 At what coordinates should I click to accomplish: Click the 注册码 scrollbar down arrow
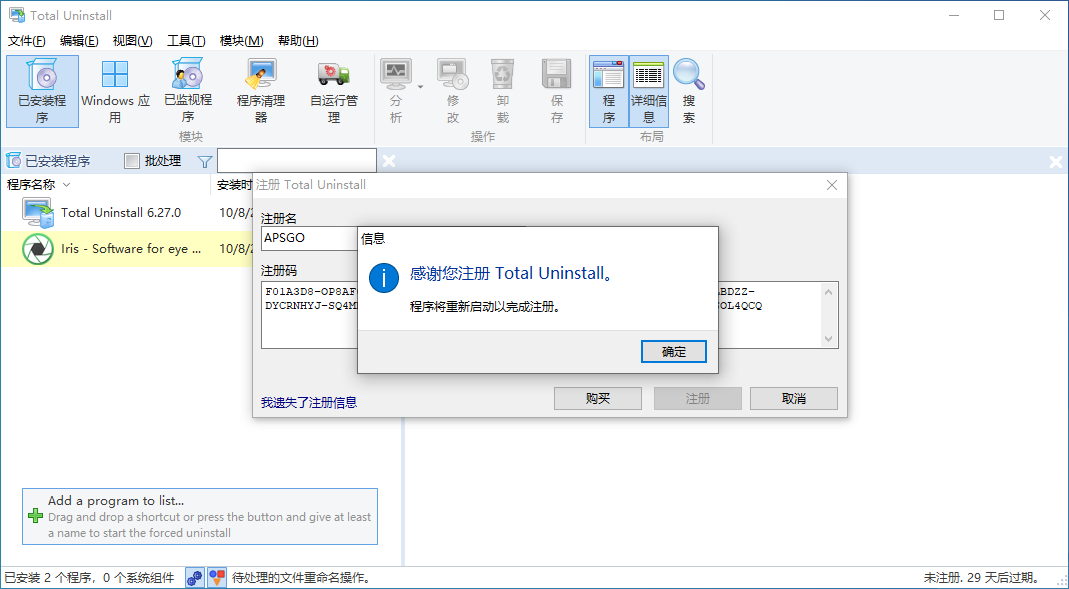point(828,338)
